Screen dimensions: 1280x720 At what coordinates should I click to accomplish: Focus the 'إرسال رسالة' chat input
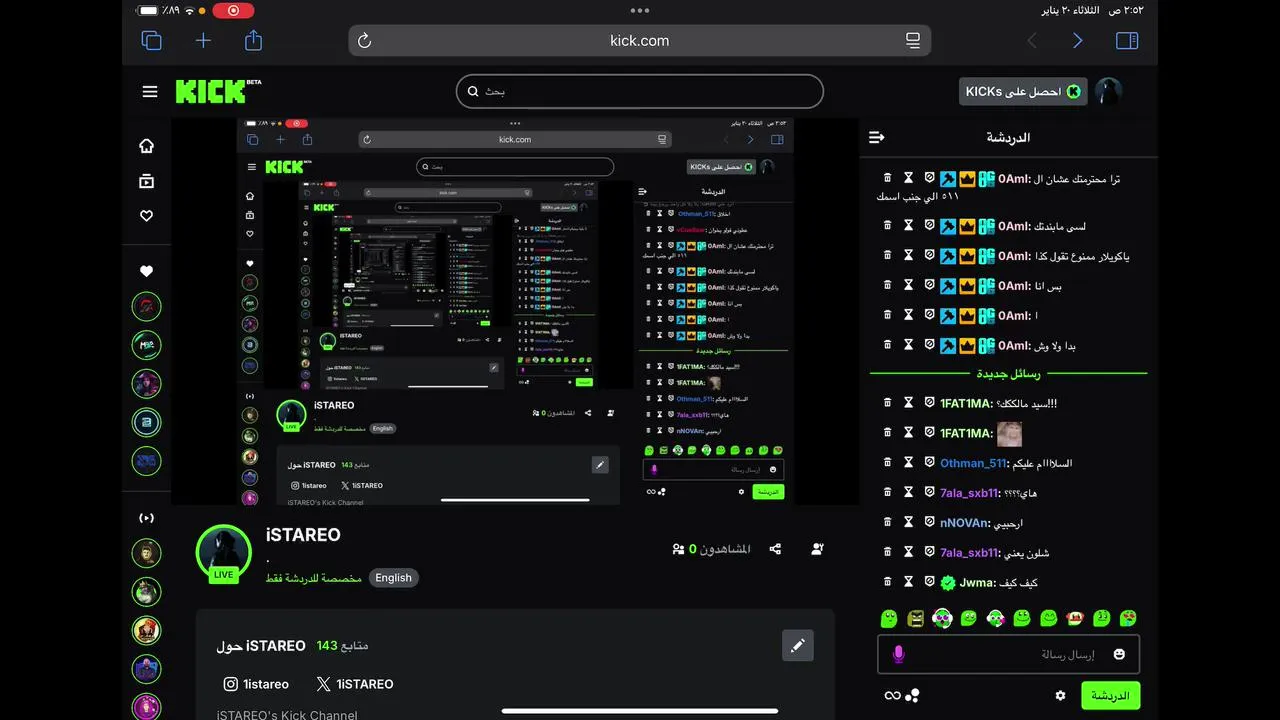click(1008, 654)
